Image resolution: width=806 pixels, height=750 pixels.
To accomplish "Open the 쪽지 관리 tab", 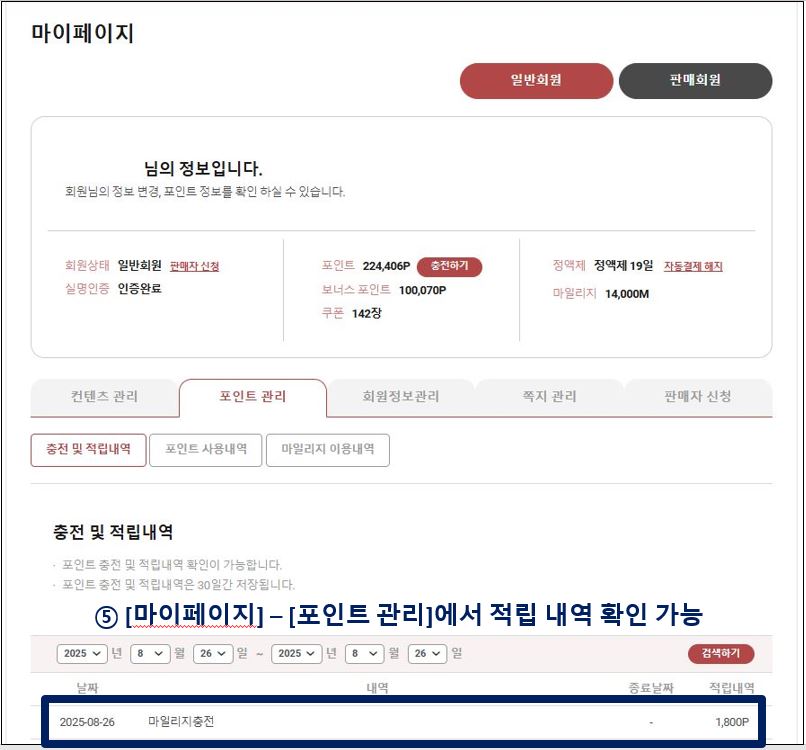I will click(x=549, y=397).
